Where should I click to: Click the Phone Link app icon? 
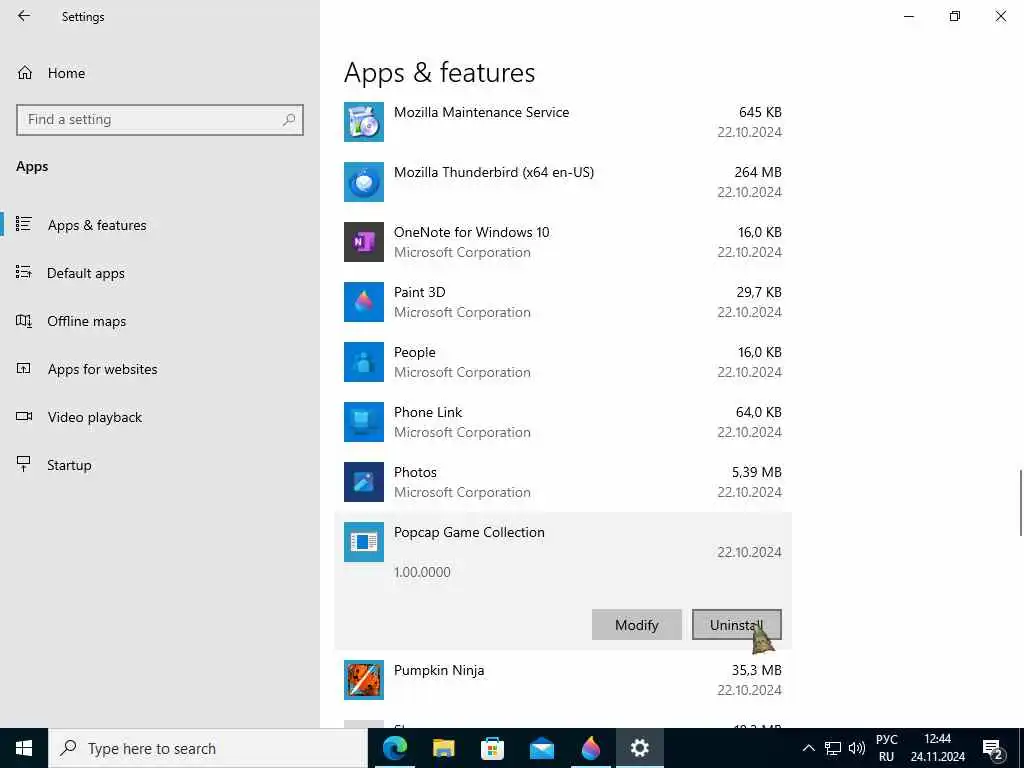pos(364,423)
